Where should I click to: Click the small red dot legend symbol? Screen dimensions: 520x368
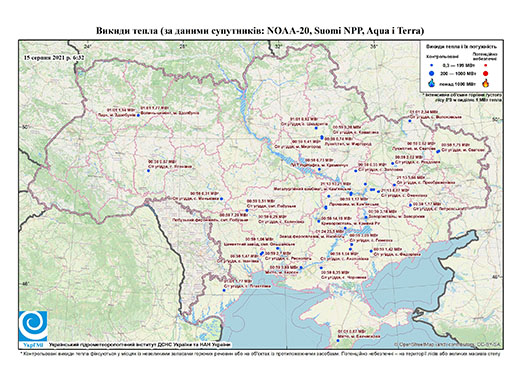coord(485,65)
